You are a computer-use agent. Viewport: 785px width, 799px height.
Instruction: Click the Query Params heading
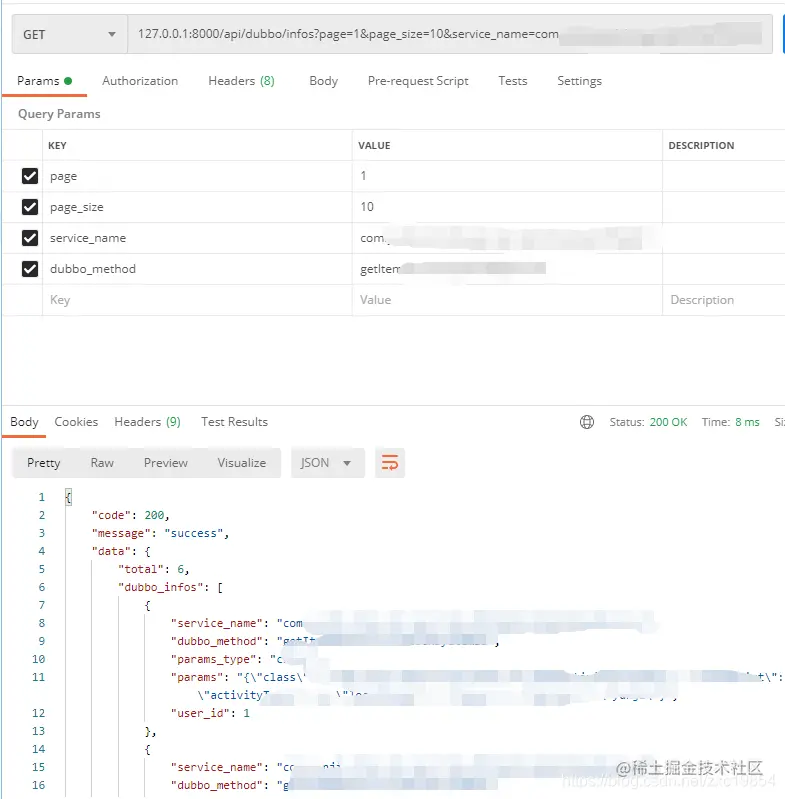(59, 114)
